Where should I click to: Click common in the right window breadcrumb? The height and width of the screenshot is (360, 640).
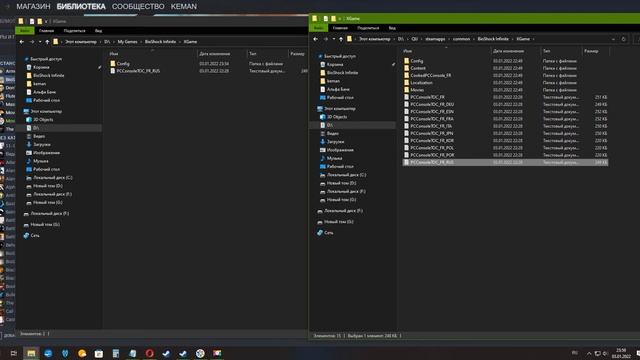click(461, 39)
